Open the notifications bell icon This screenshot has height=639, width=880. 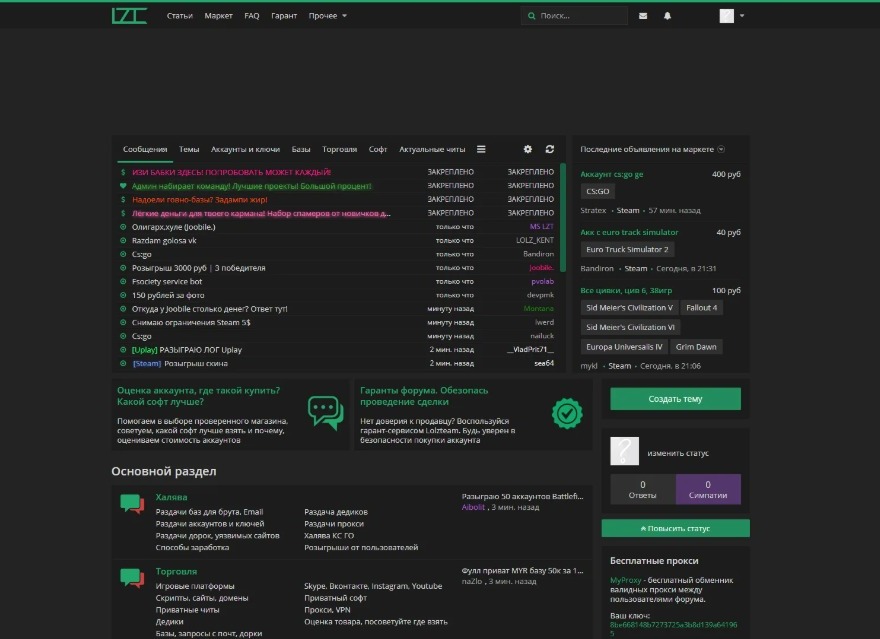[668, 16]
